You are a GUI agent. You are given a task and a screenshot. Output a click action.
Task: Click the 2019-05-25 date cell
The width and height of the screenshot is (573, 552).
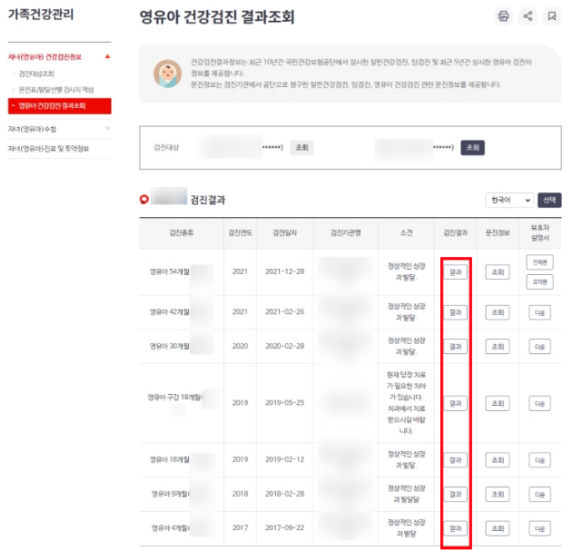pos(285,403)
